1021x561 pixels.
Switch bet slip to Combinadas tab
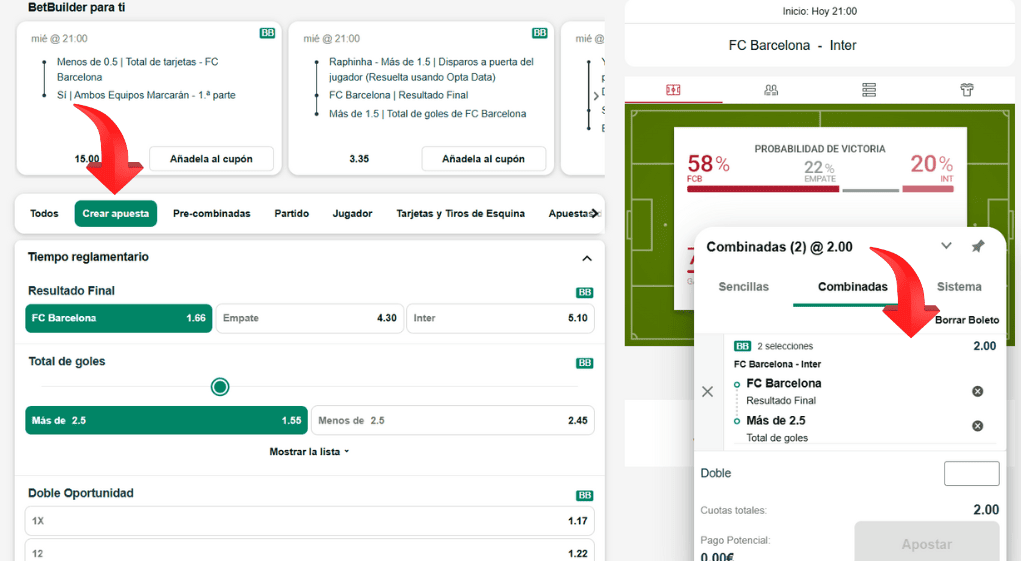852,286
